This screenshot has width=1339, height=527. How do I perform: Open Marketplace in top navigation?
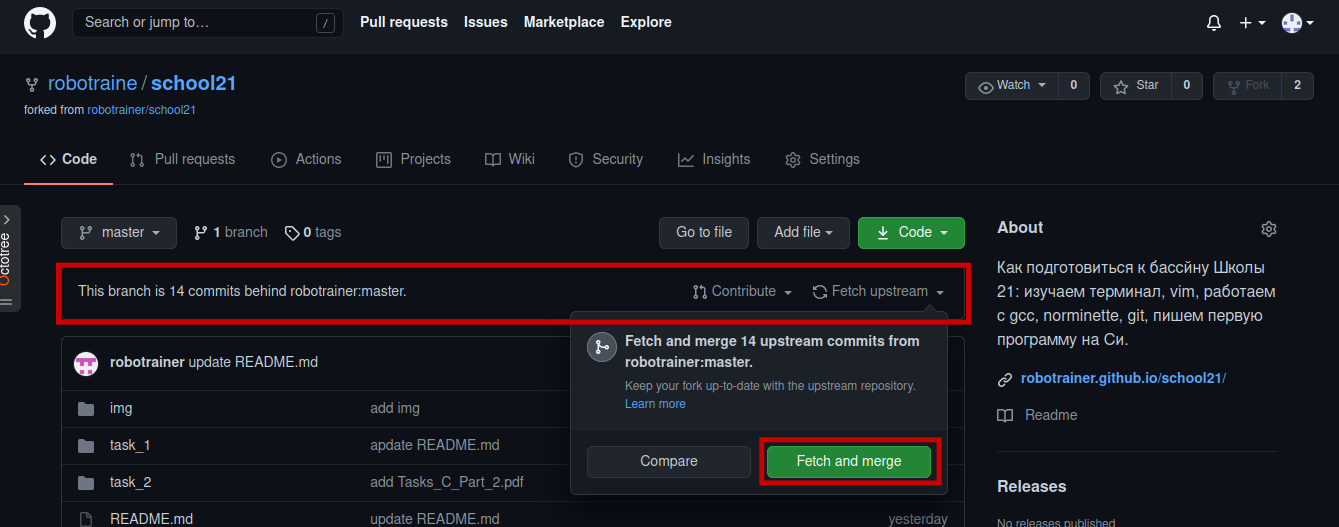coord(564,22)
